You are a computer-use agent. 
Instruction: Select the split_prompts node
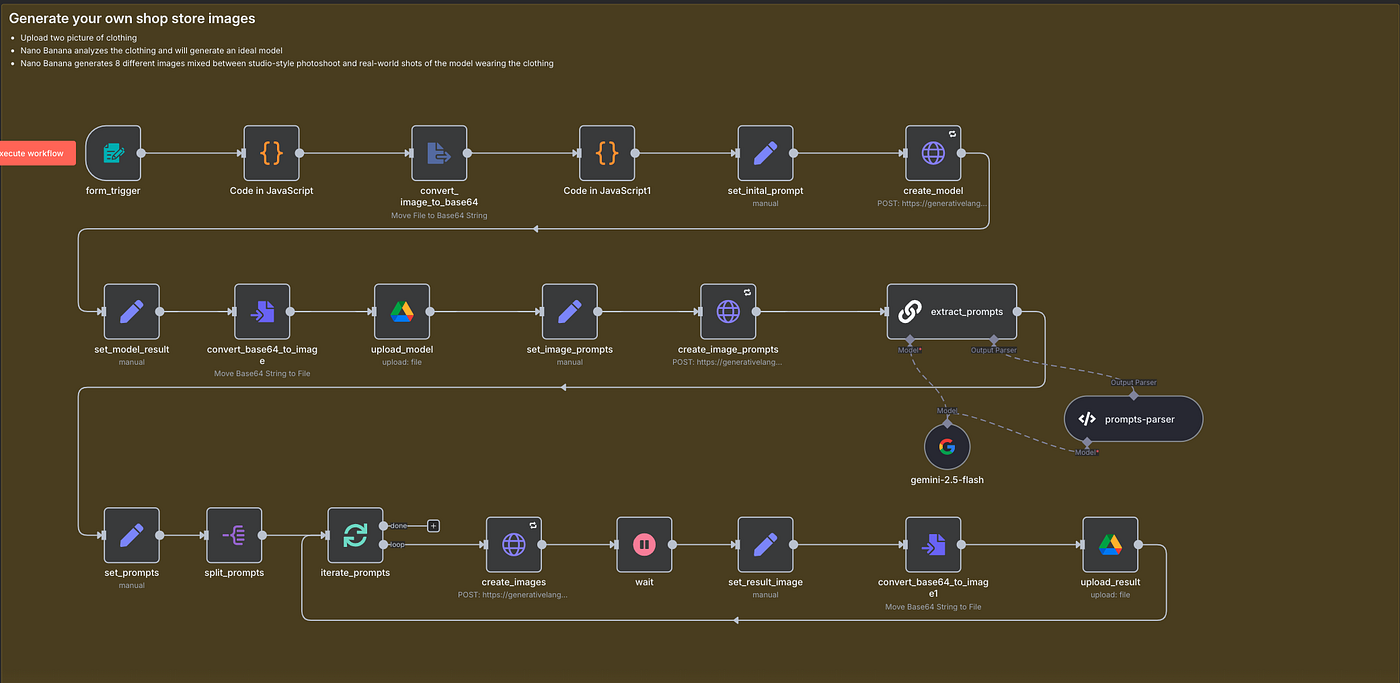[x=234, y=536]
